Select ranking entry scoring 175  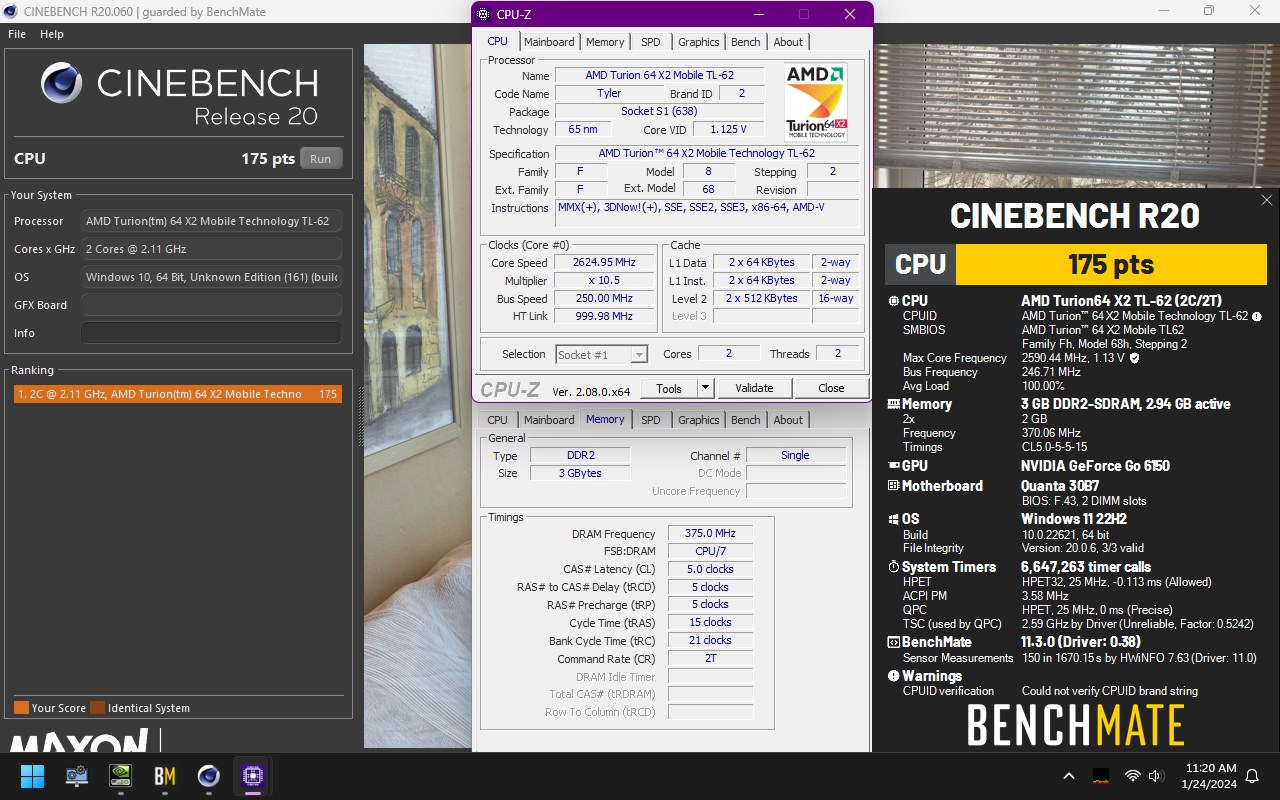tap(177, 394)
